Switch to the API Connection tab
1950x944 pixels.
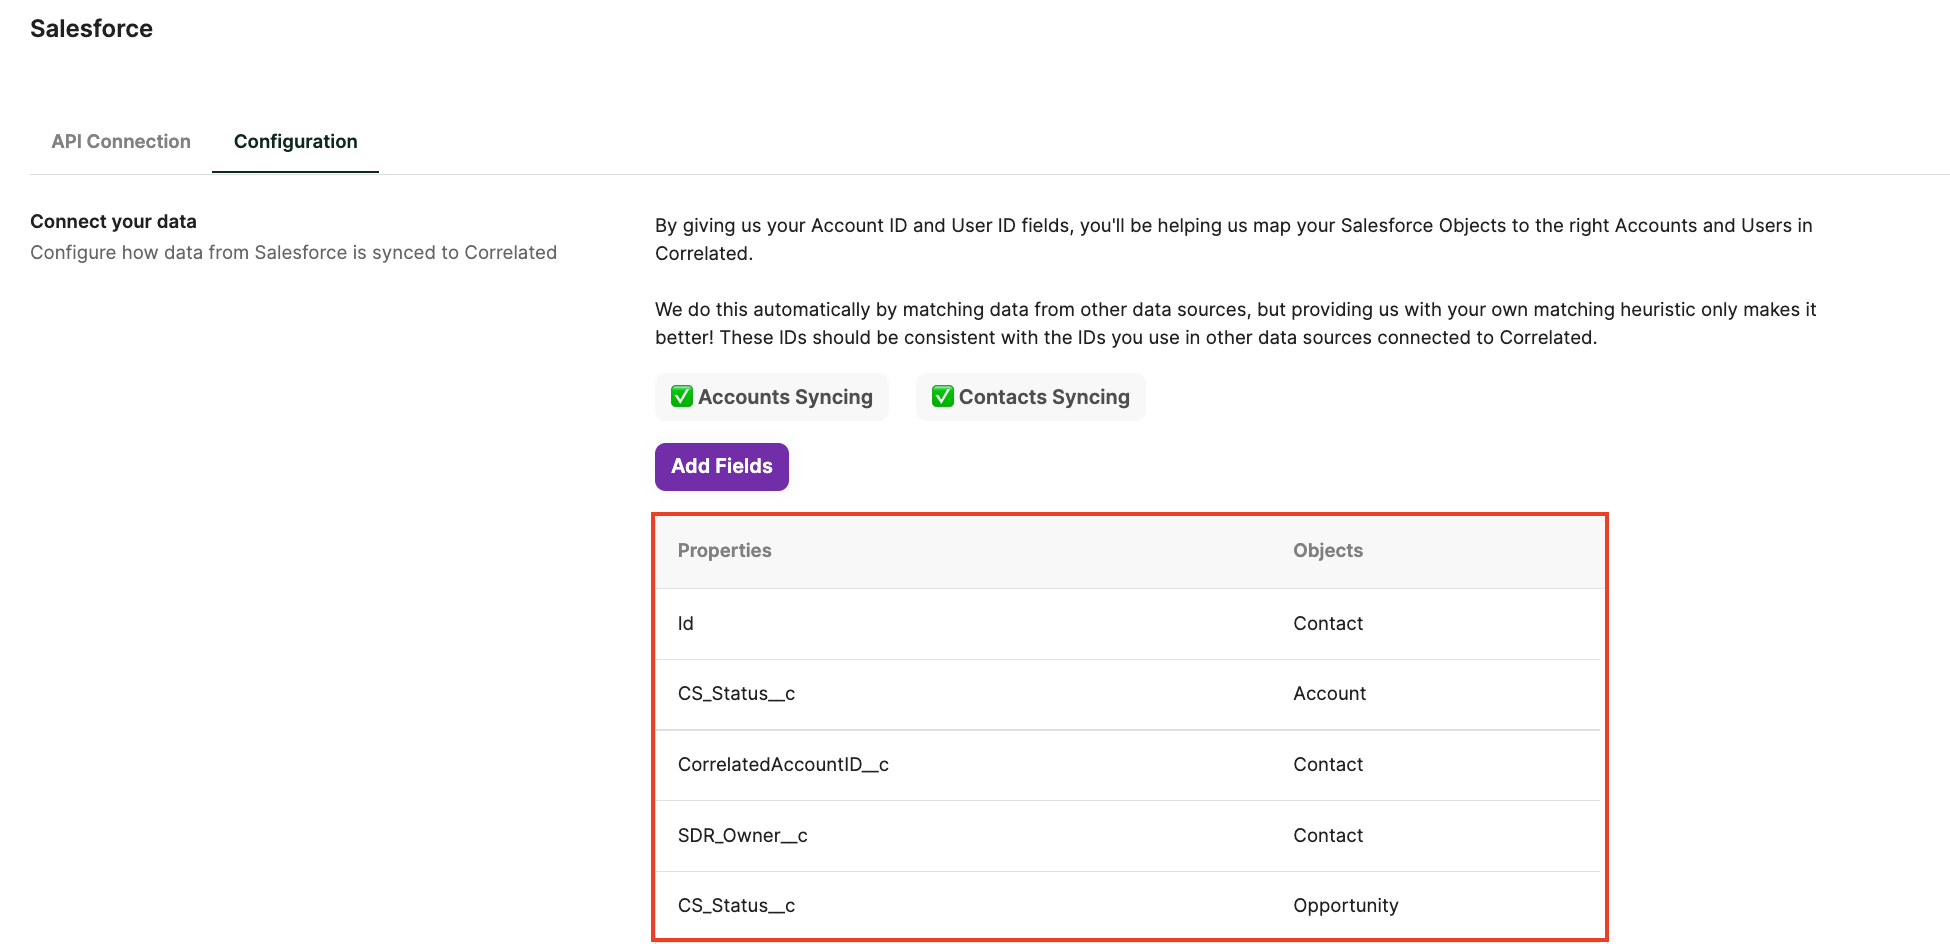pyautogui.click(x=121, y=142)
